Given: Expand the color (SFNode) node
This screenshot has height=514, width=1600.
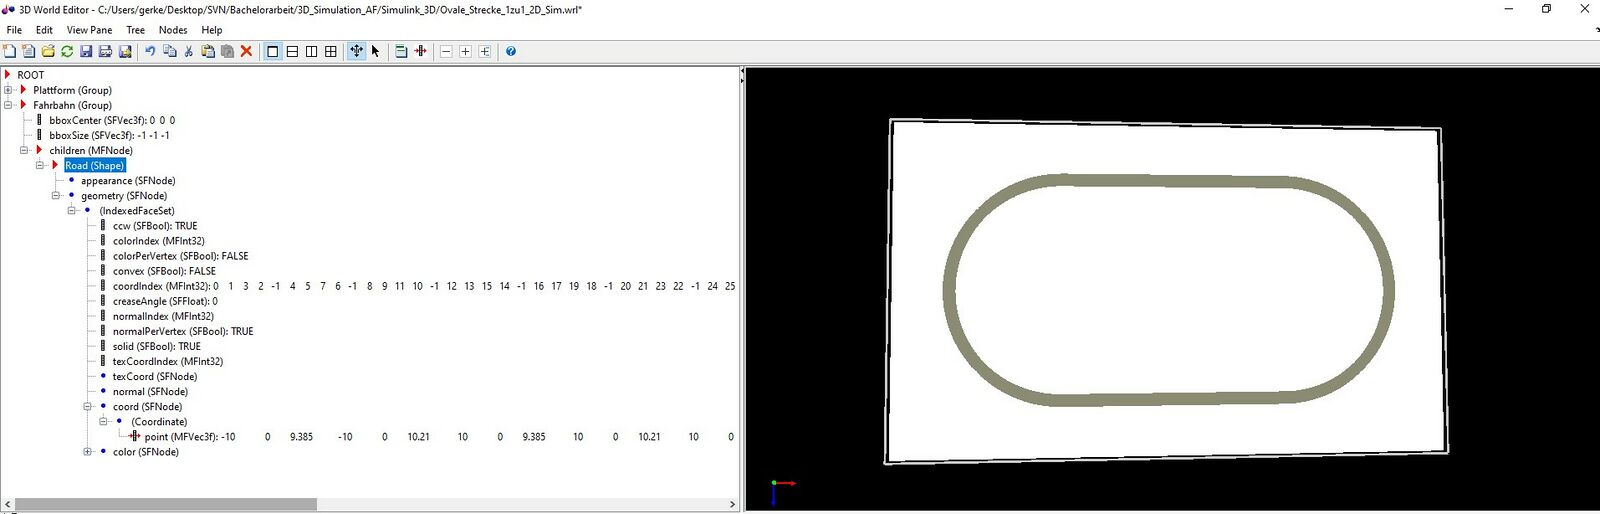Looking at the screenshot, I should point(87,452).
